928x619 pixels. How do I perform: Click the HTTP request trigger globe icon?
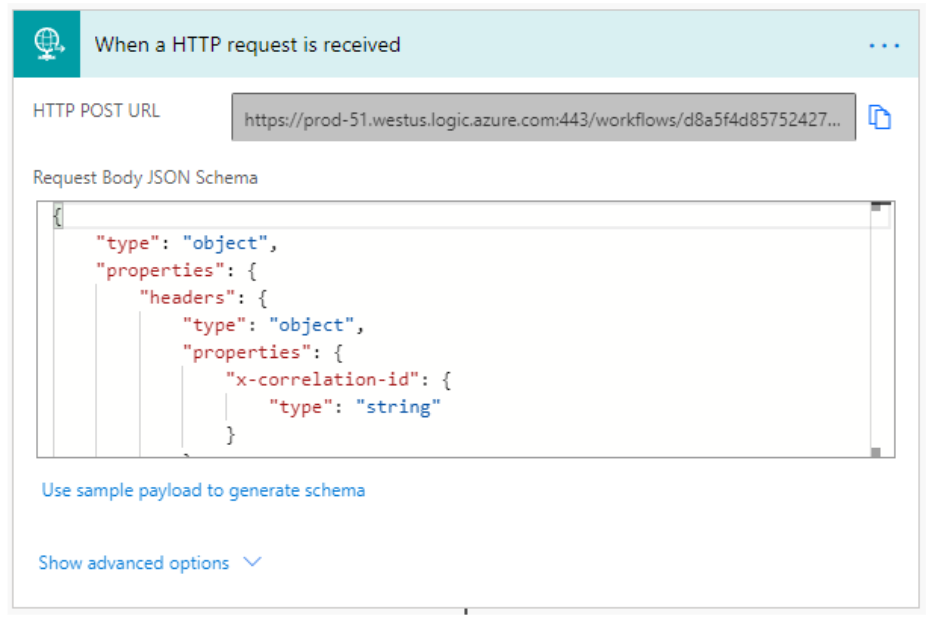coord(47,45)
